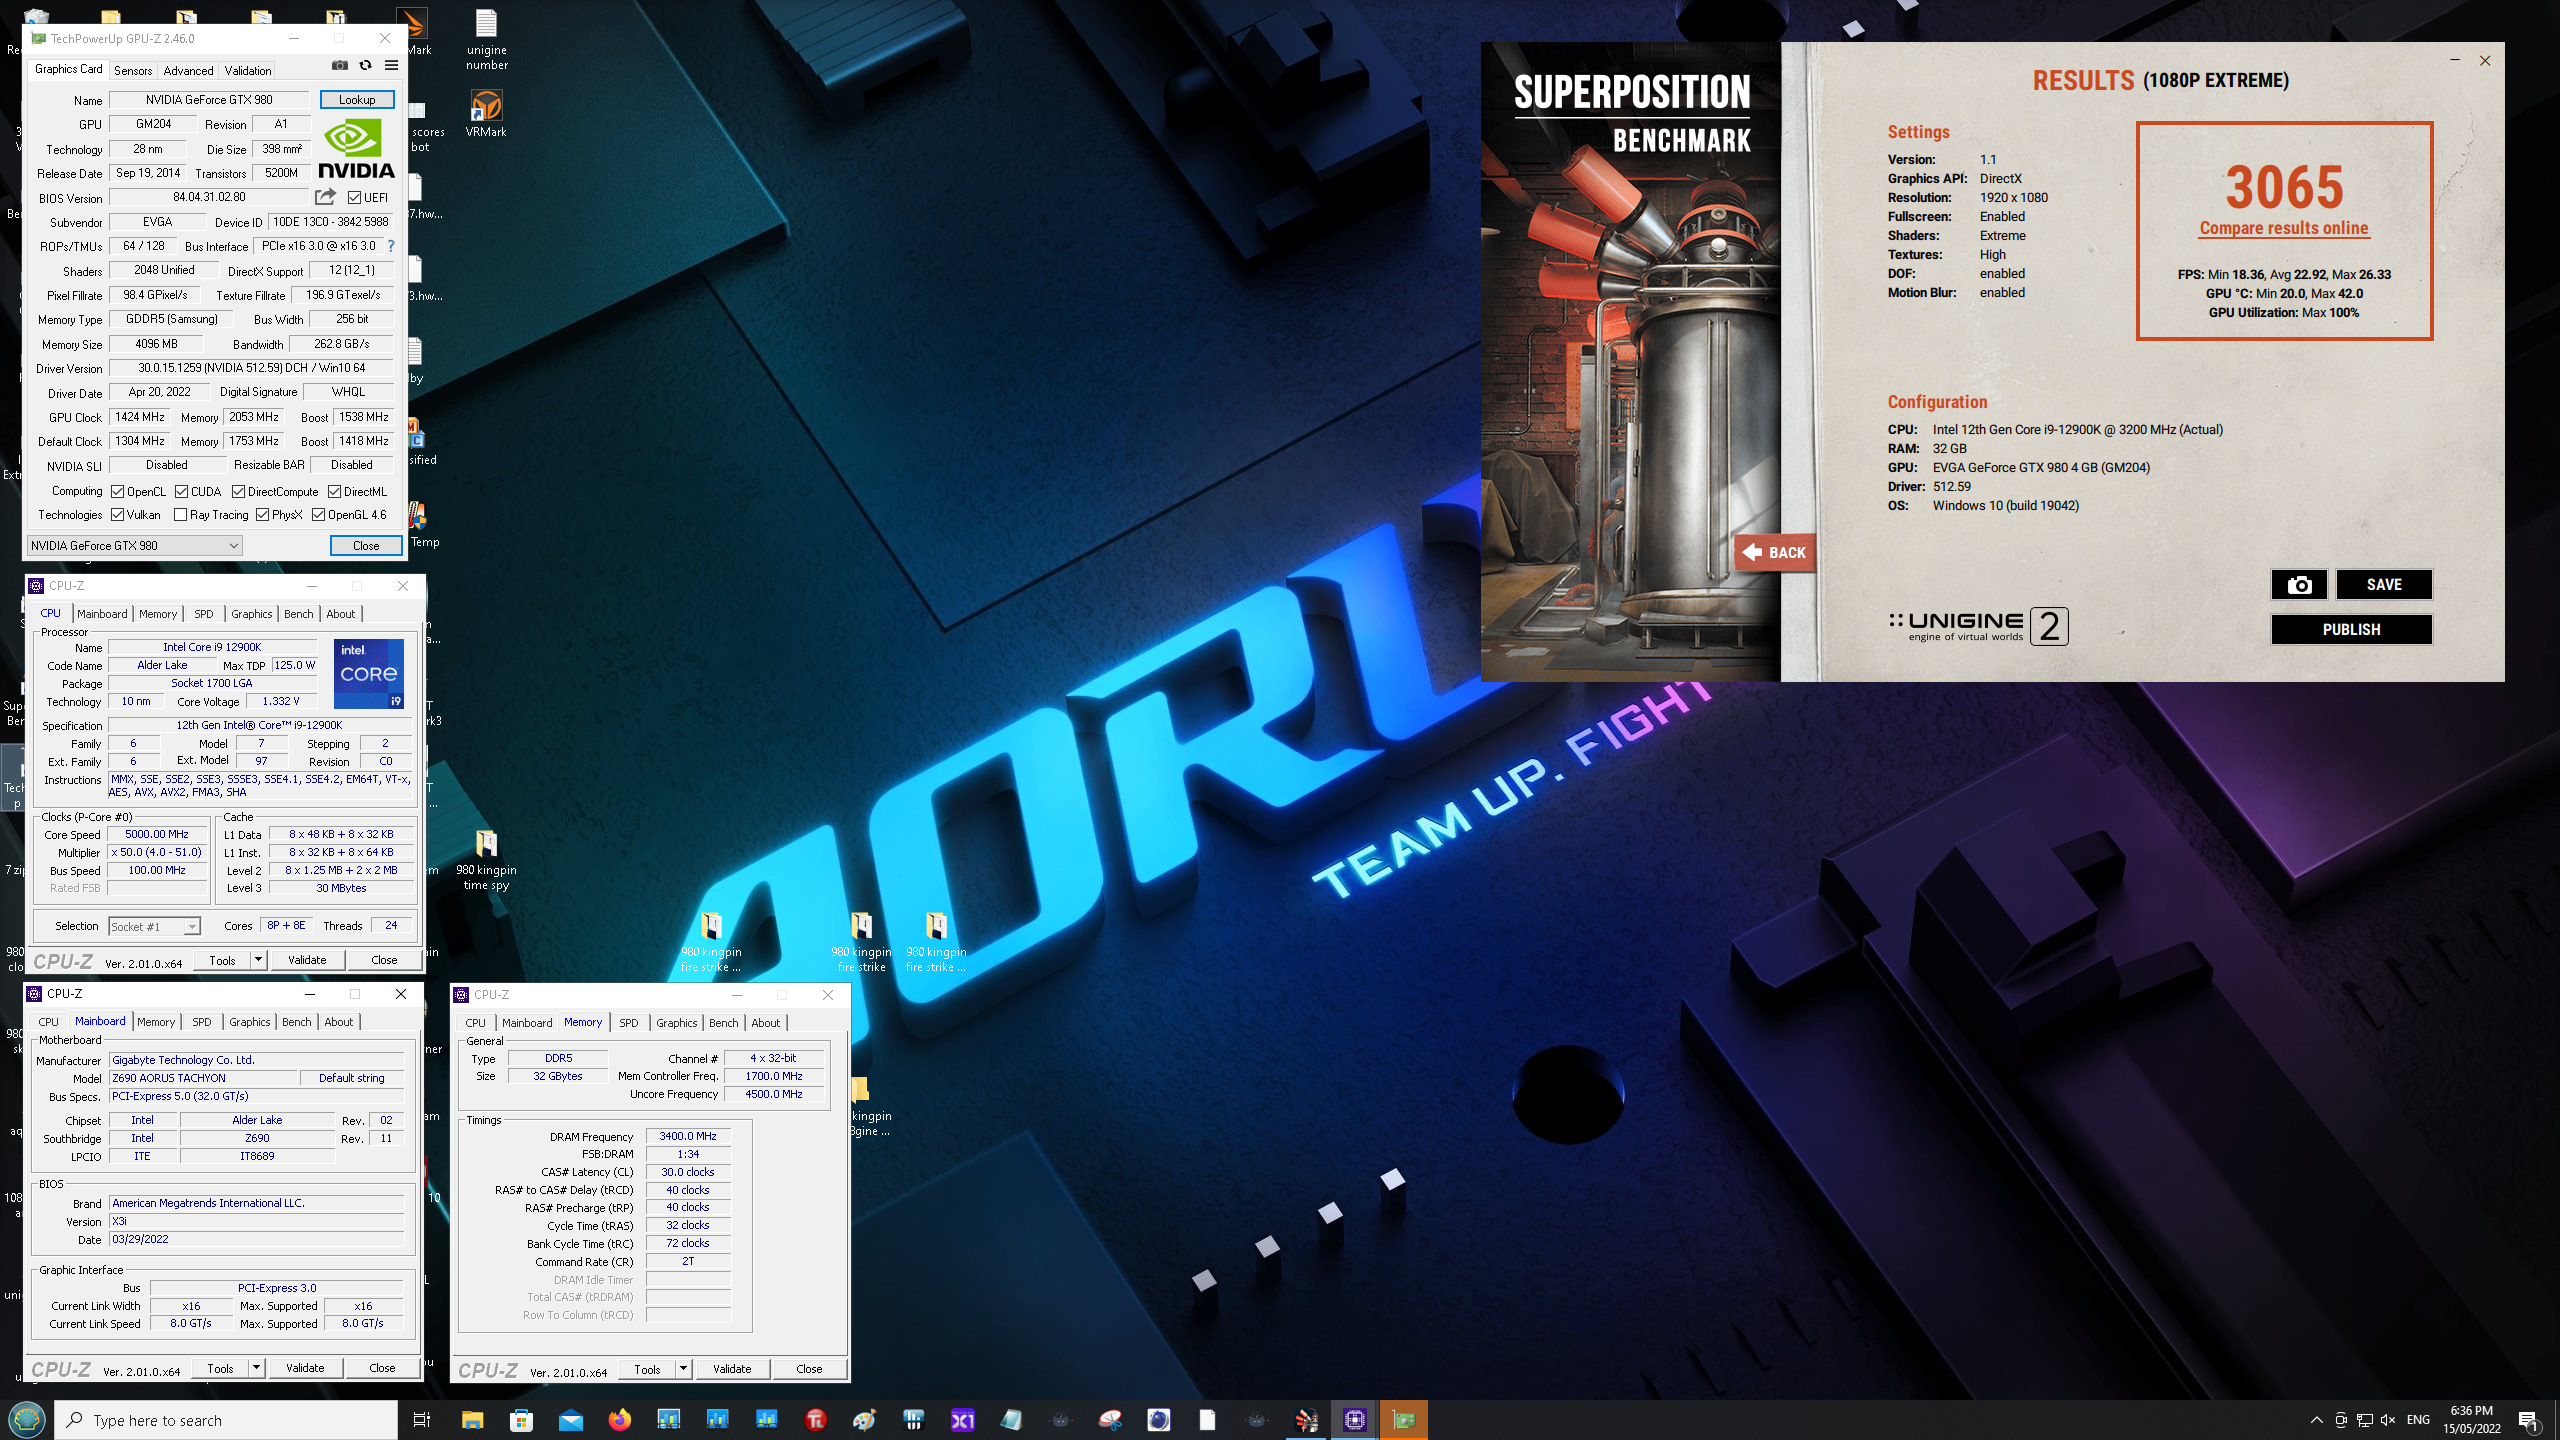Screen dimensions: 2560x1440
Task: Click the NVIDIA logo in GPU-Z
Action: click(356, 148)
